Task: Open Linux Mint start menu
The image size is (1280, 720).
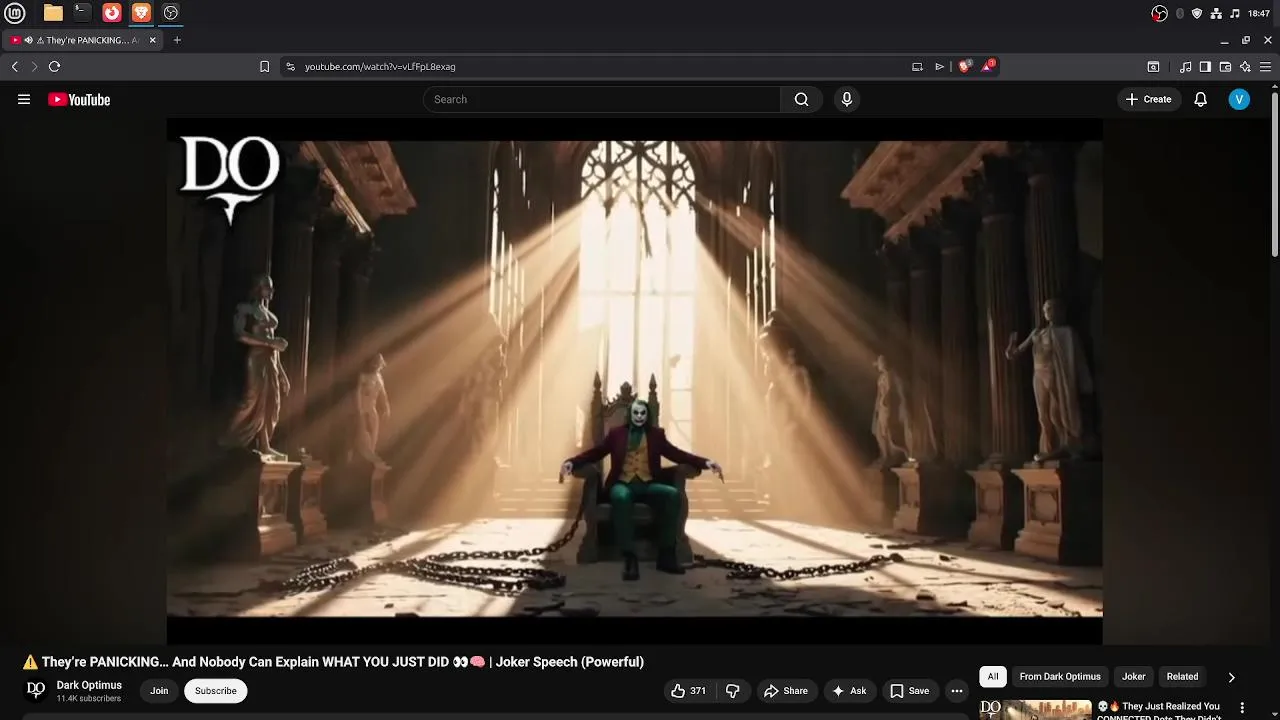Action: (x=17, y=13)
